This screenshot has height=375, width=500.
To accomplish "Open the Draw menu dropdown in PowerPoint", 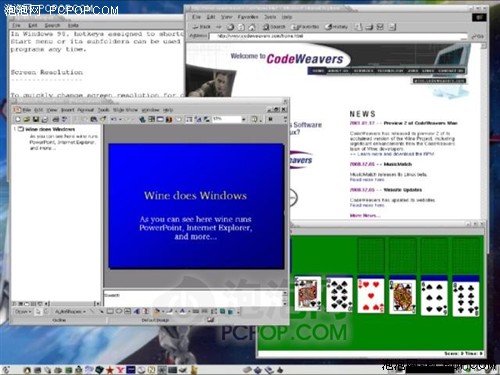I will (x=23, y=311).
